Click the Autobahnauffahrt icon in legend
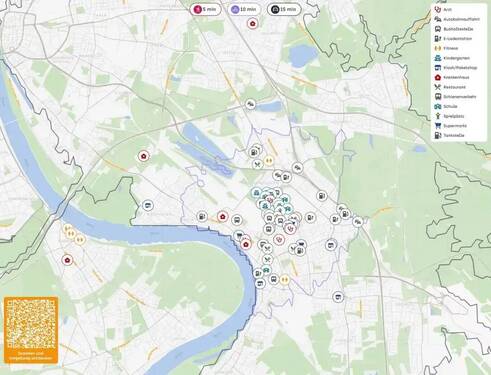The image size is (491, 375). click(438, 19)
